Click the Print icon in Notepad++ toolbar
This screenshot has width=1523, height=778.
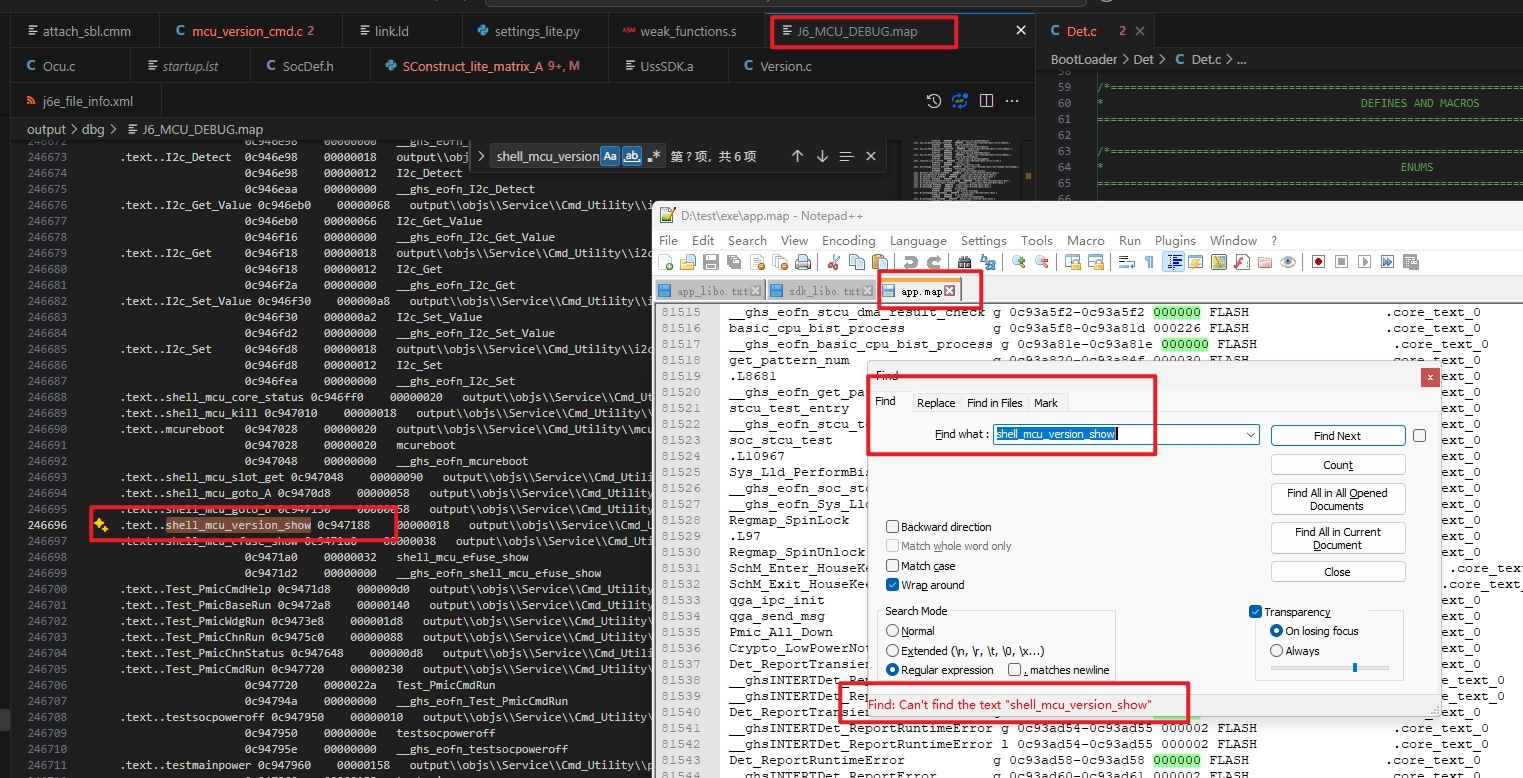tap(802, 262)
